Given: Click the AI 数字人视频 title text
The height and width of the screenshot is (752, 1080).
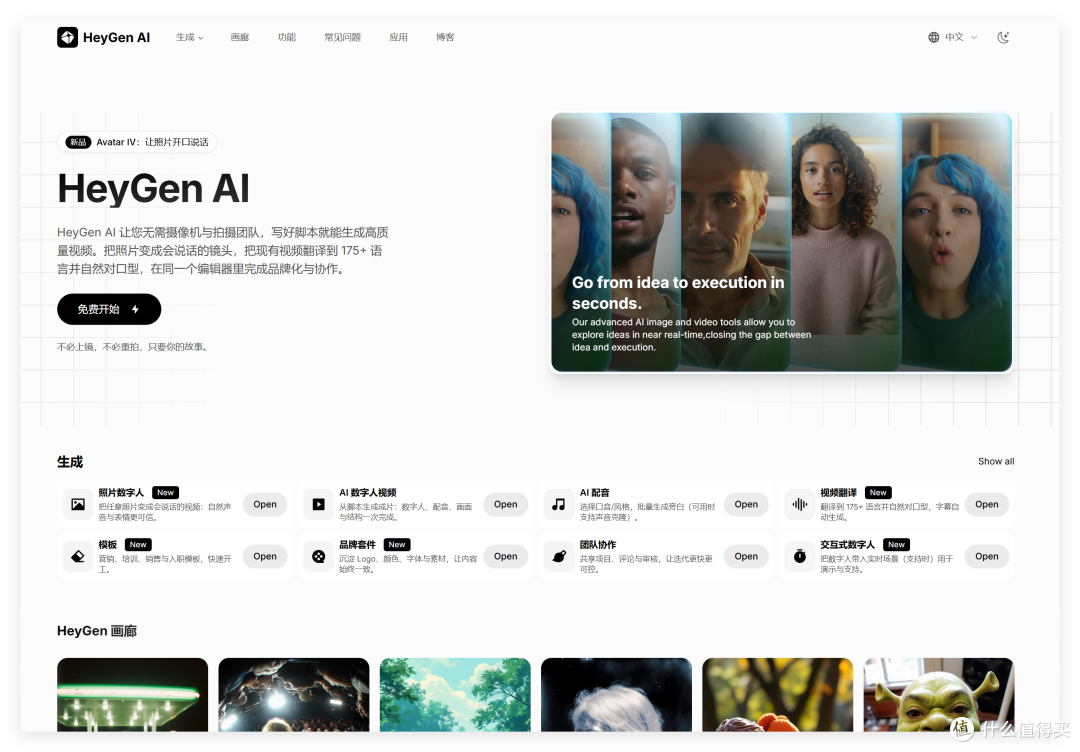Looking at the screenshot, I should pos(367,492).
